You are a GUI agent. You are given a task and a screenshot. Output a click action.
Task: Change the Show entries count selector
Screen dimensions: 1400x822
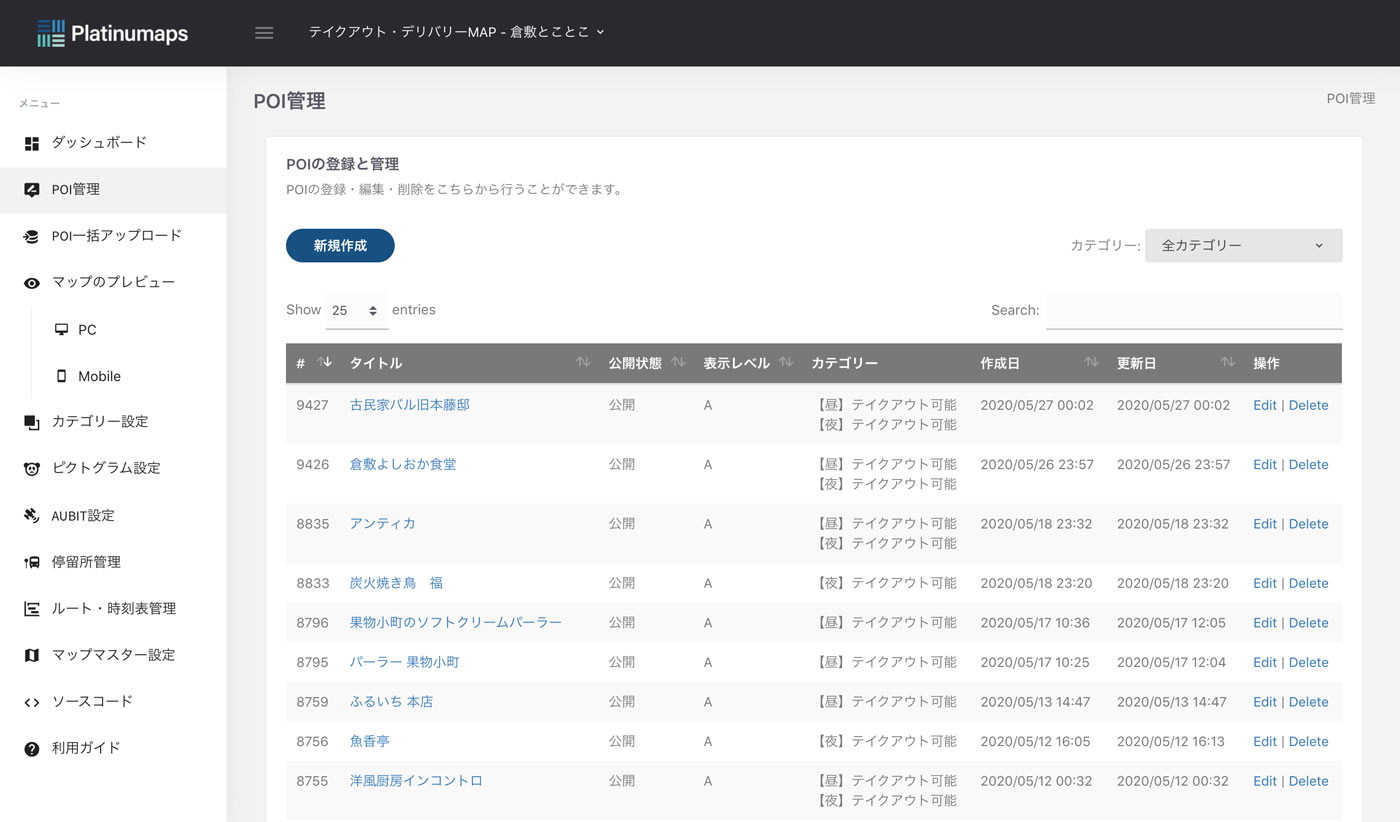[x=356, y=310]
